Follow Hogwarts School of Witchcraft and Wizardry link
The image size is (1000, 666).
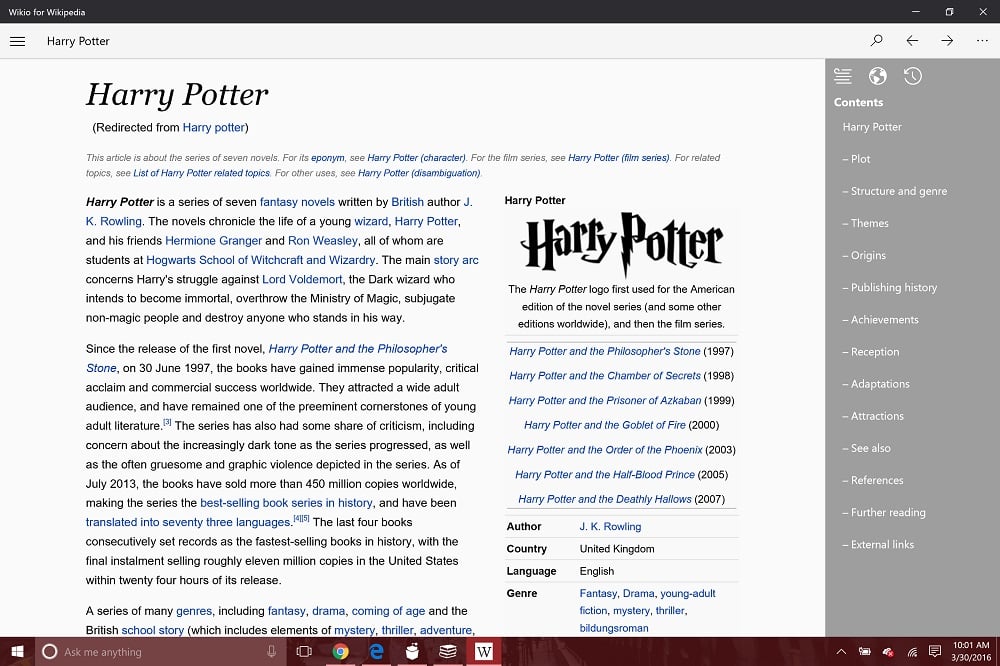260,260
